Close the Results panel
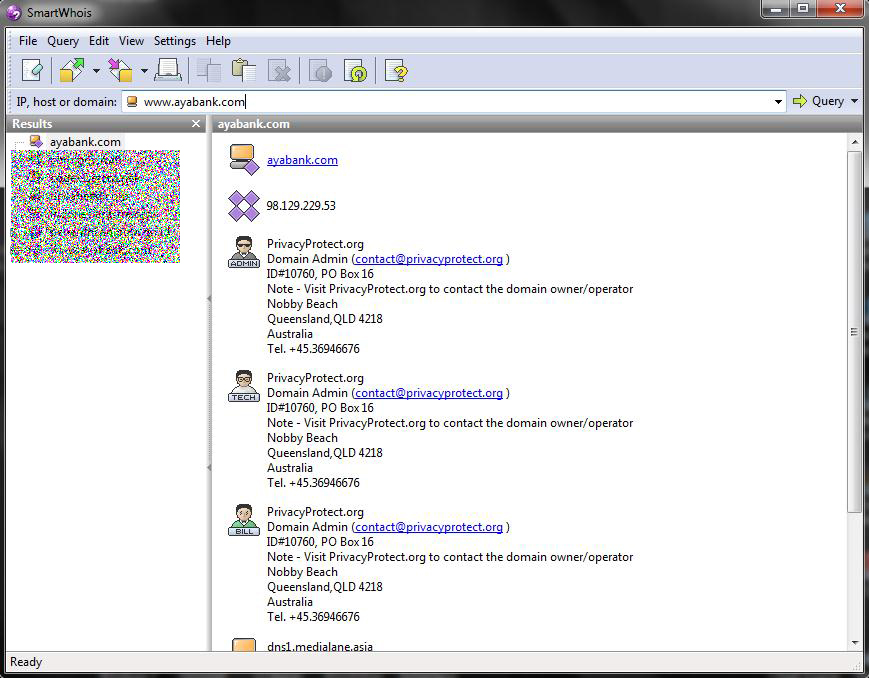This screenshot has height=678, width=869. click(196, 124)
